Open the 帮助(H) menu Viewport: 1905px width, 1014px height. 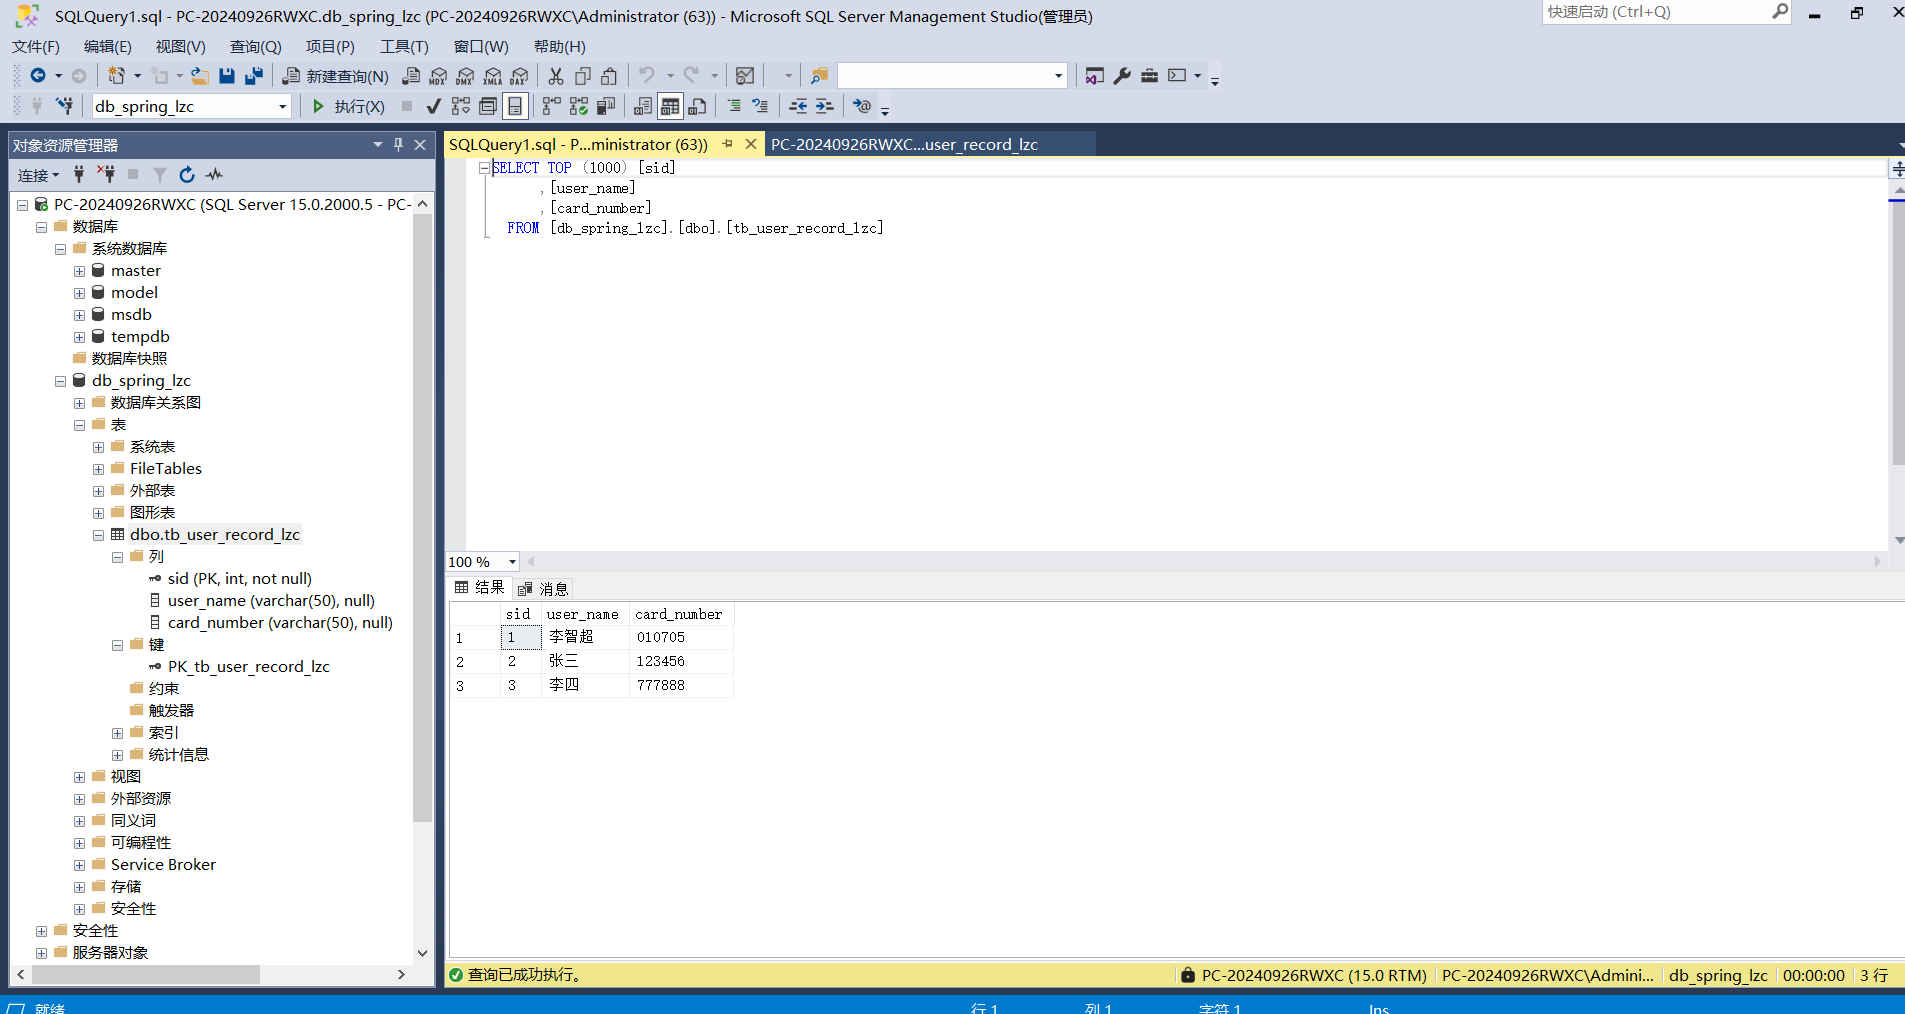click(x=559, y=47)
